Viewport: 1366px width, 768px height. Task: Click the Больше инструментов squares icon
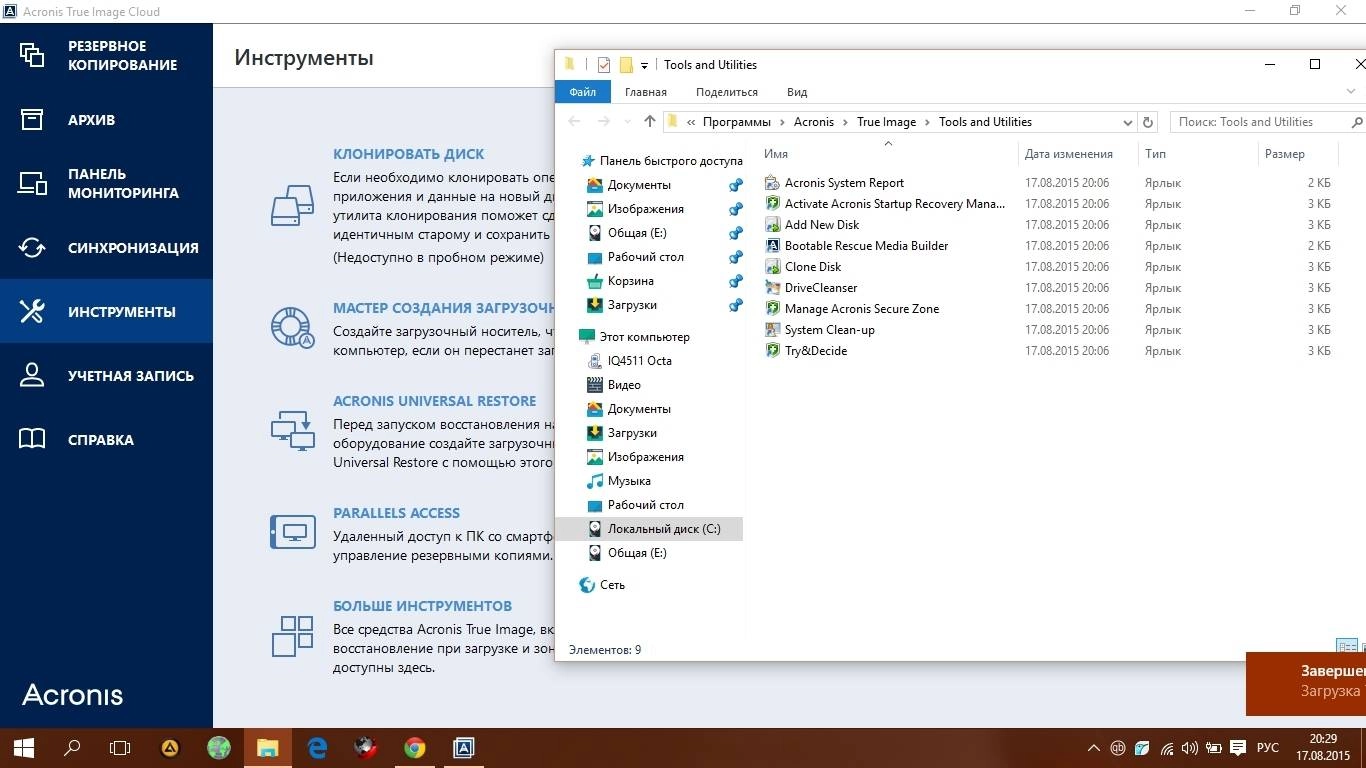pyautogui.click(x=293, y=636)
